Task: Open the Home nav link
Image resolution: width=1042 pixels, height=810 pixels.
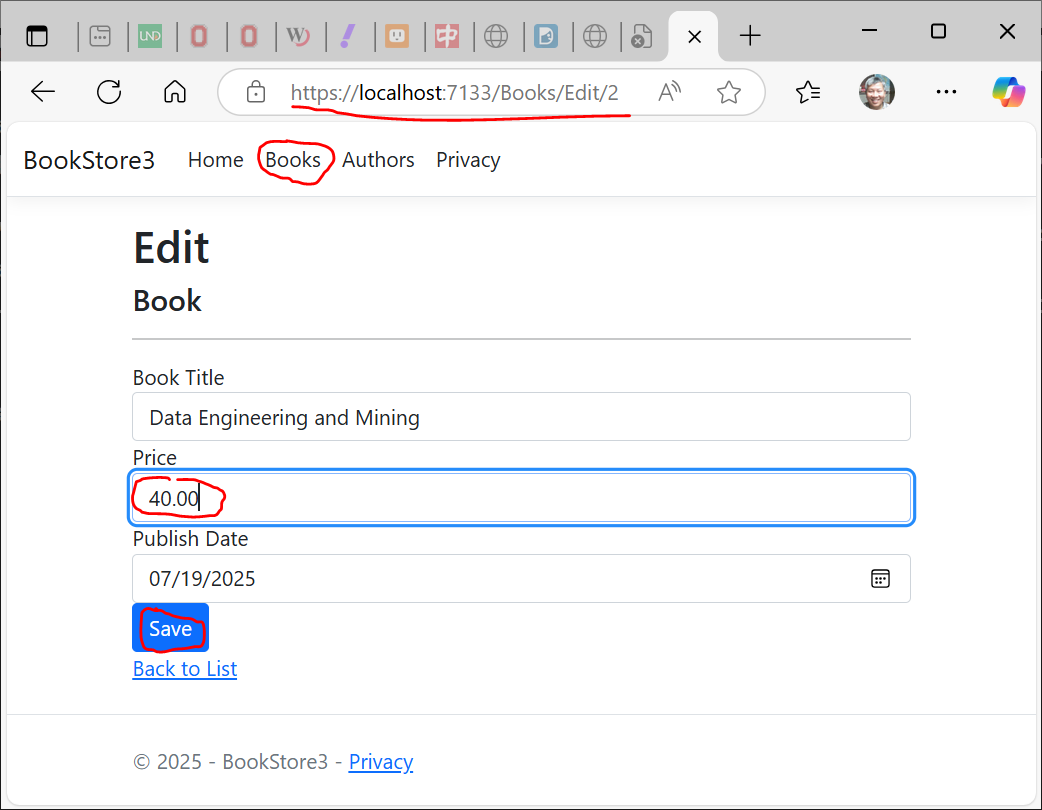Action: 215,159
